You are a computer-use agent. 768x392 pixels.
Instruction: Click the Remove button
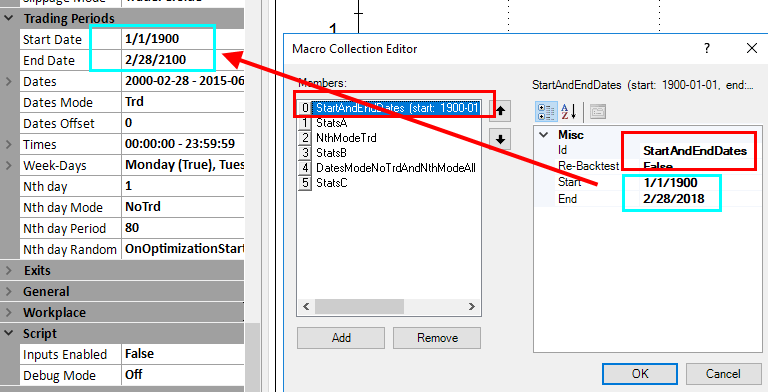click(437, 338)
